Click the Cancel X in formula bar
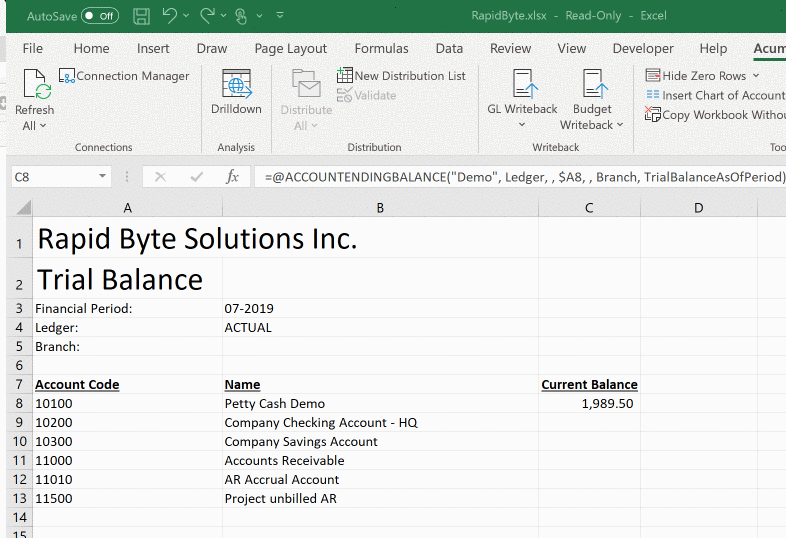Viewport: 786px width, 538px height. click(160, 176)
